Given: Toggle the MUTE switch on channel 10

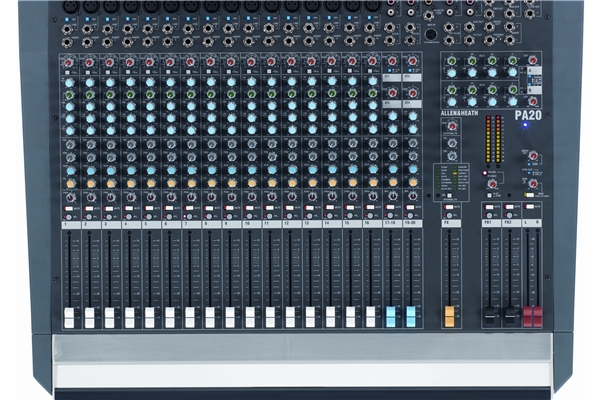Looking at the screenshot, I should 249,208.
